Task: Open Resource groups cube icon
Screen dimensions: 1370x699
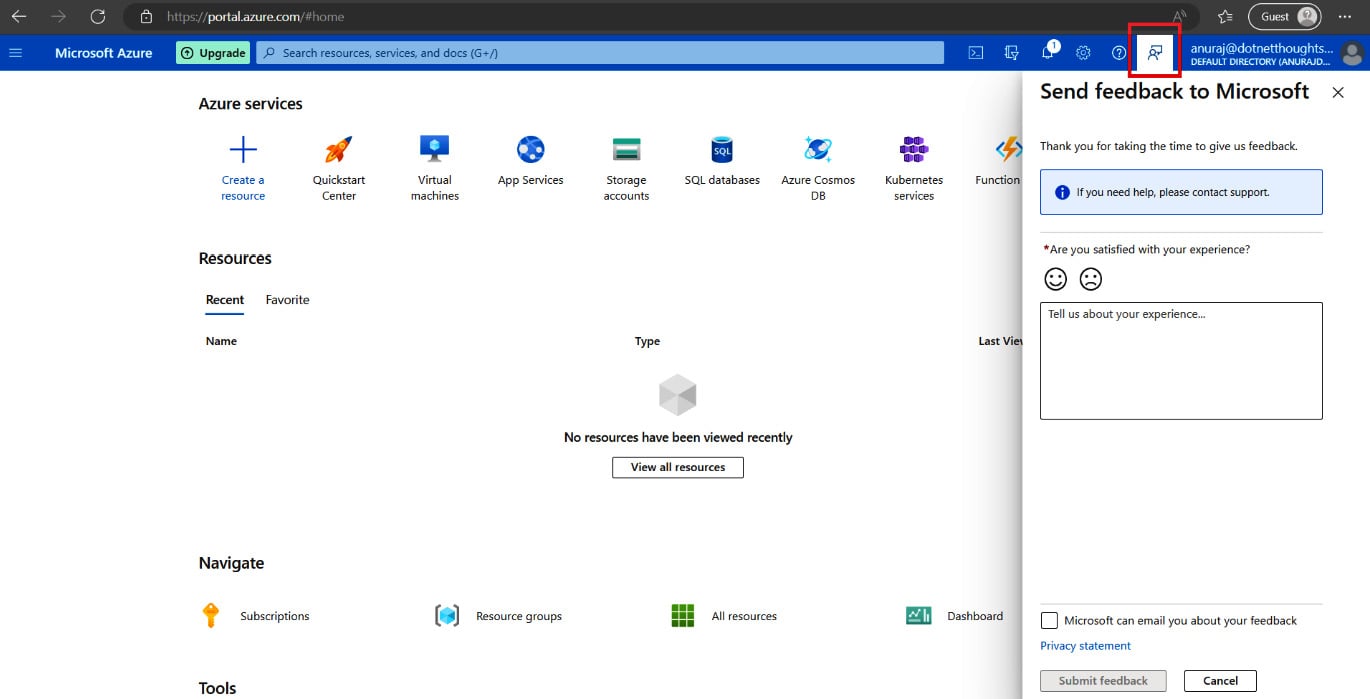Action: (x=447, y=616)
